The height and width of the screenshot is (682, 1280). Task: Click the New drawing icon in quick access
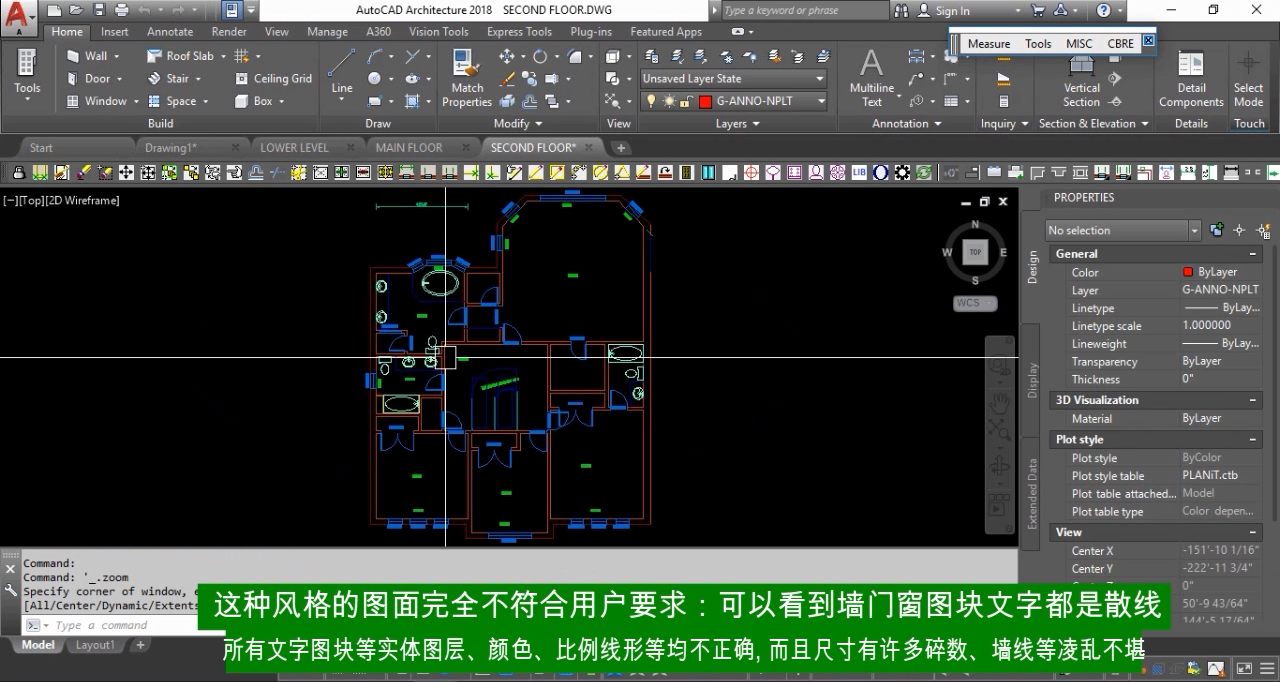point(54,11)
